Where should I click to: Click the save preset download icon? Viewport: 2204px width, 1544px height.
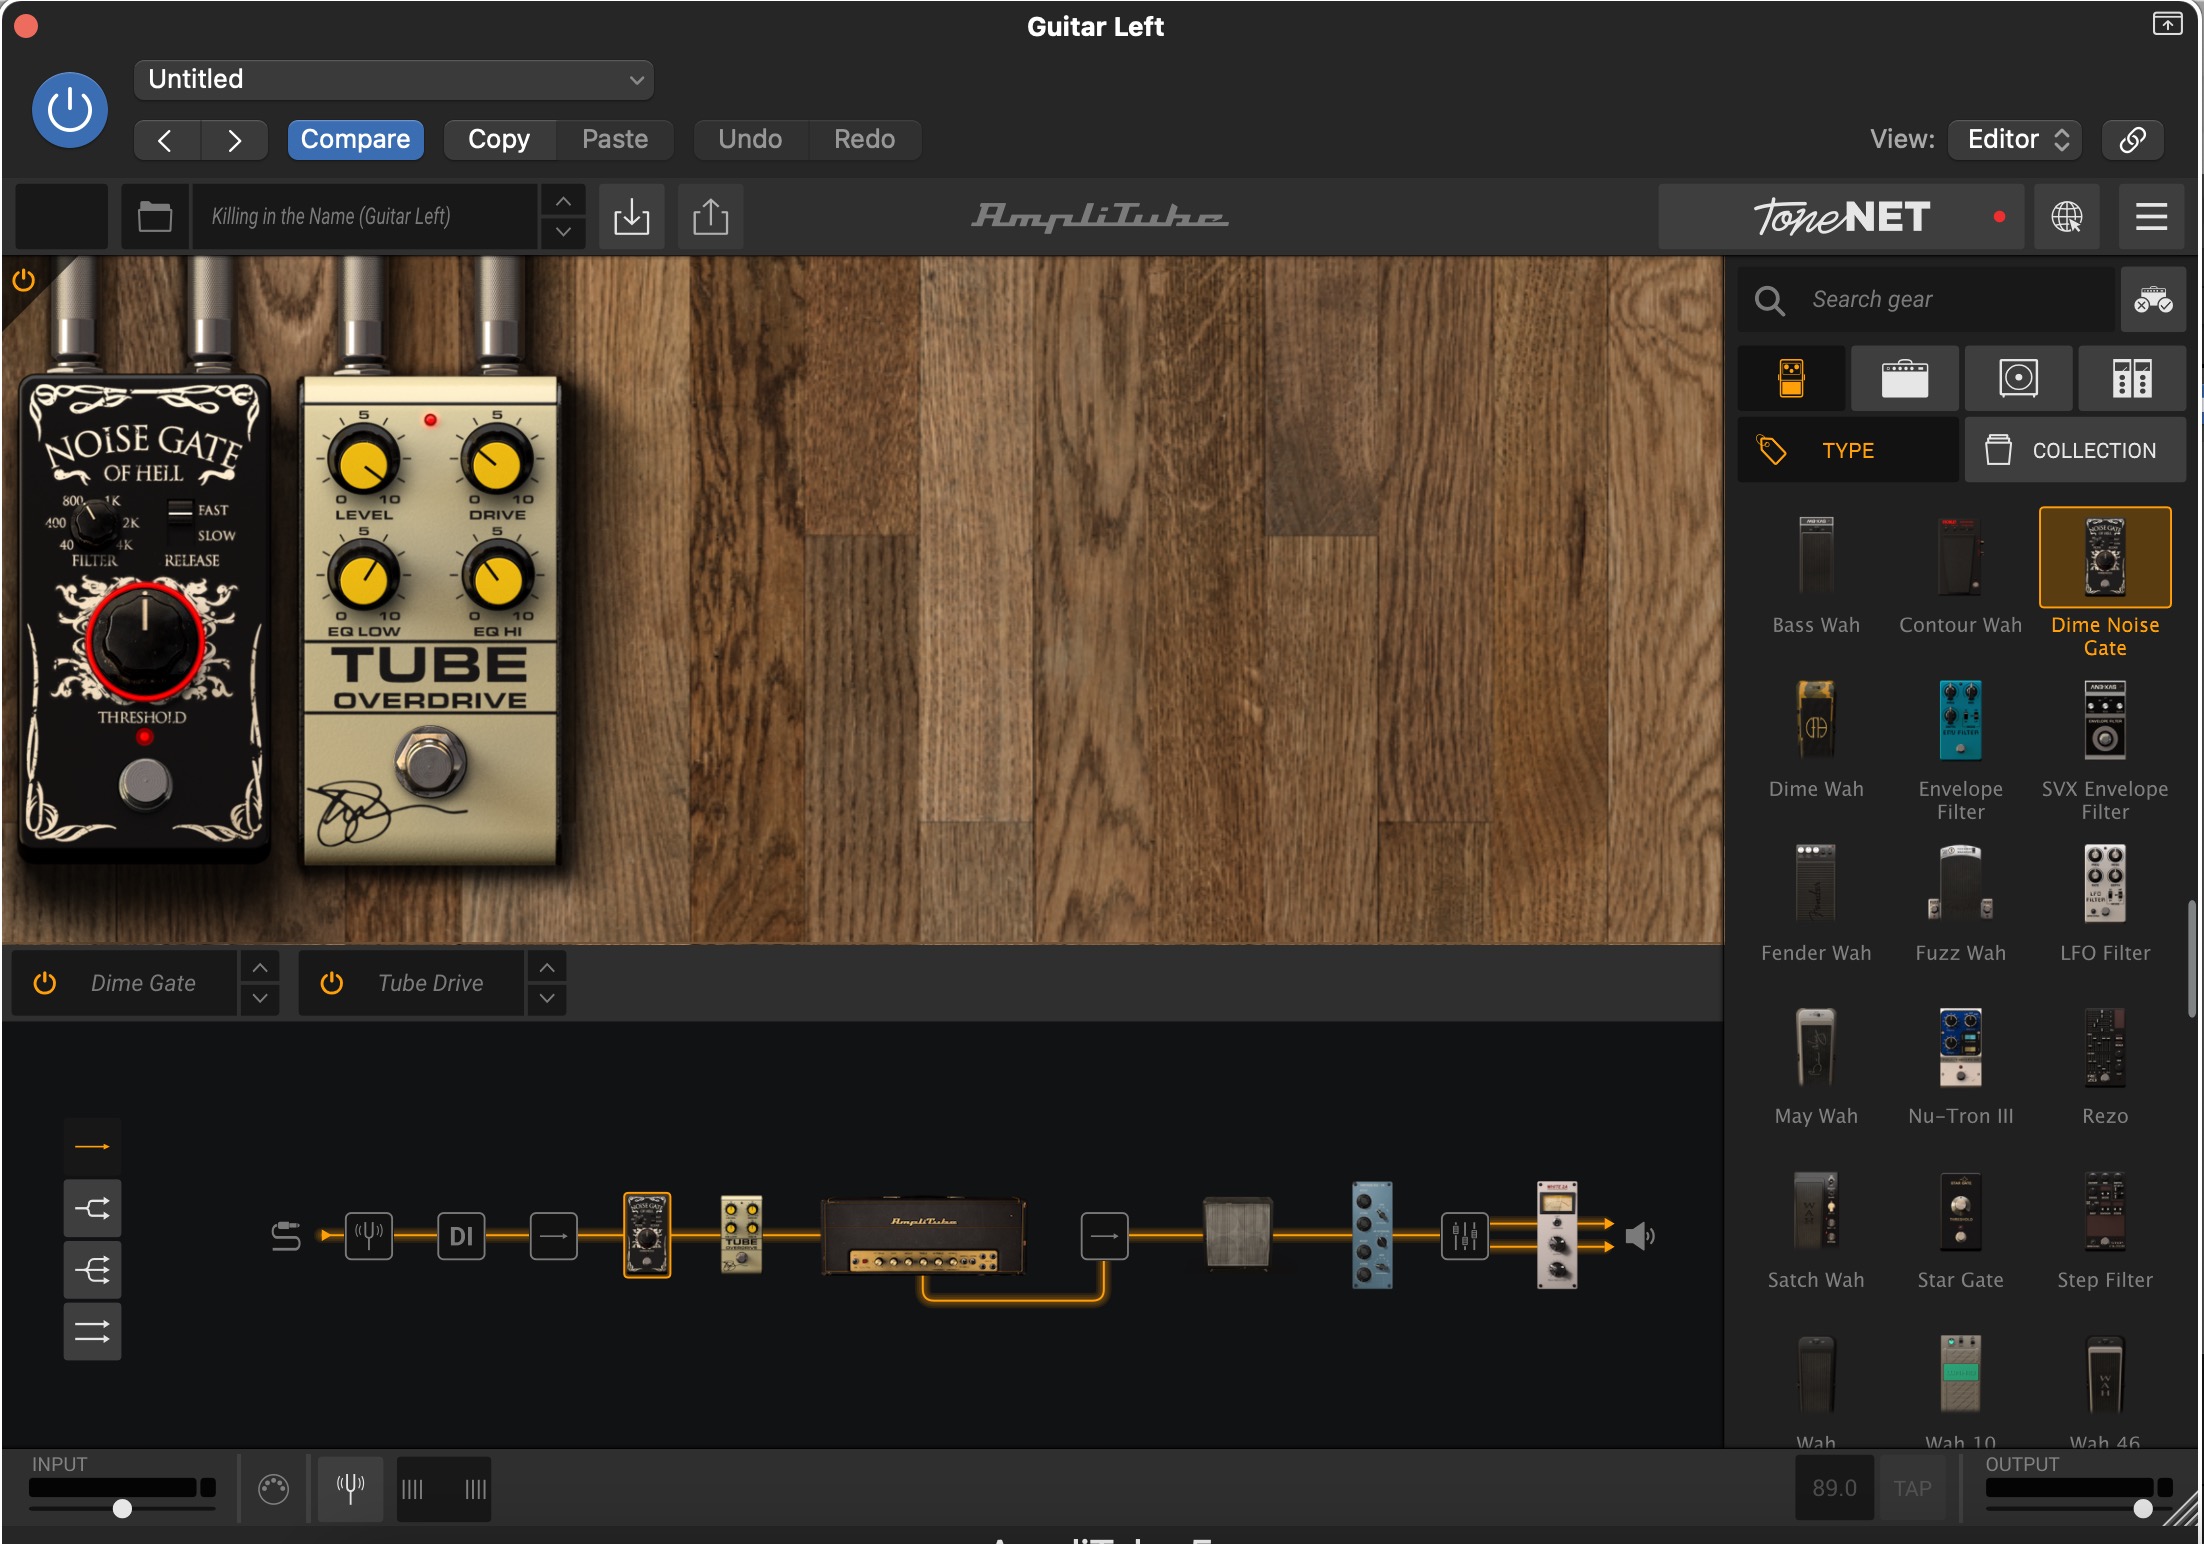(x=632, y=216)
